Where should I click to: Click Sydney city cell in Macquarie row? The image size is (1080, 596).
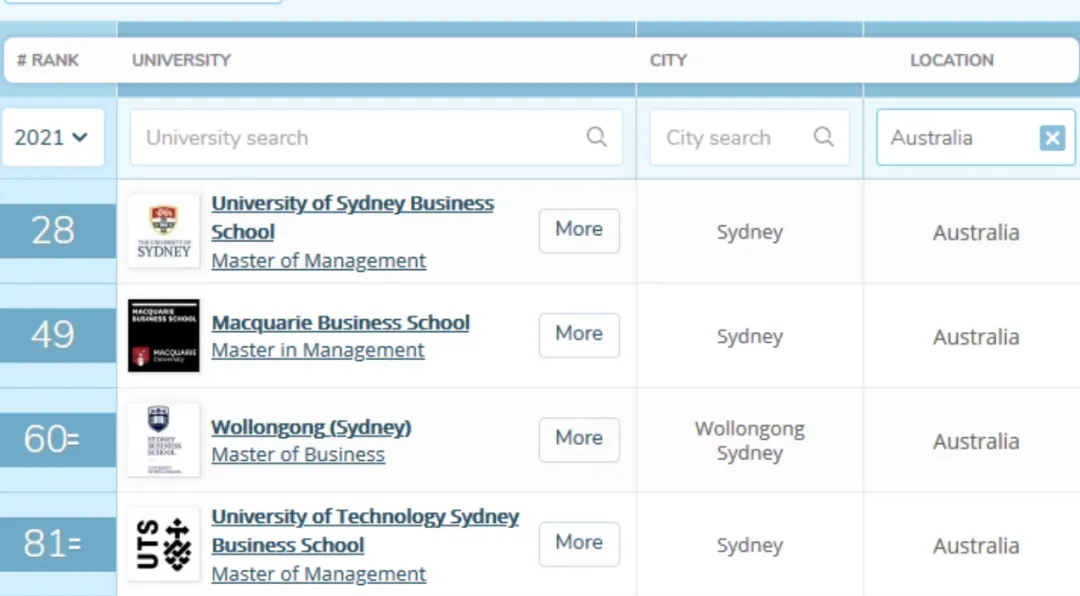point(749,337)
